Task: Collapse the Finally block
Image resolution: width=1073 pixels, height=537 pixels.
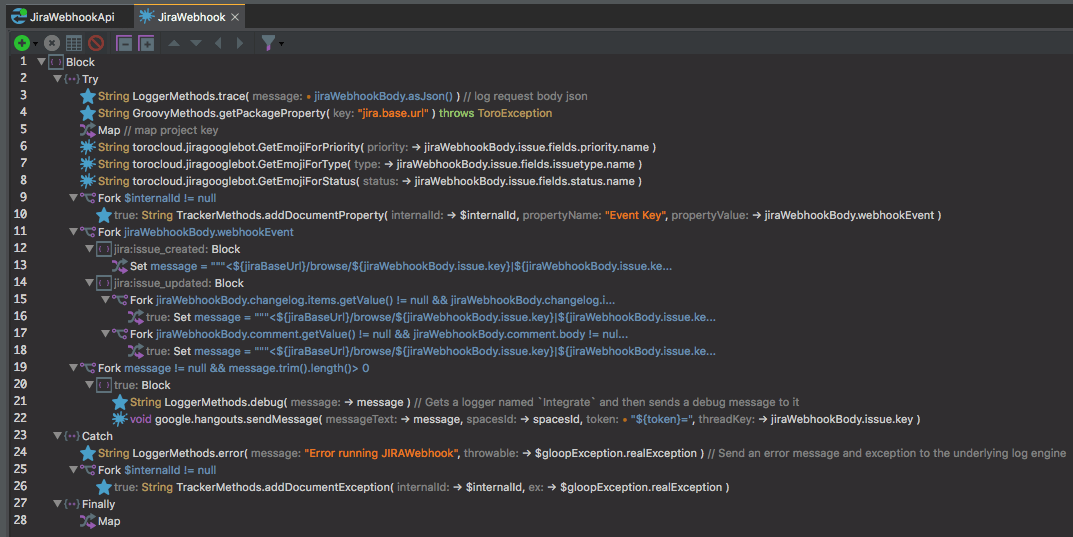Action: [57, 504]
